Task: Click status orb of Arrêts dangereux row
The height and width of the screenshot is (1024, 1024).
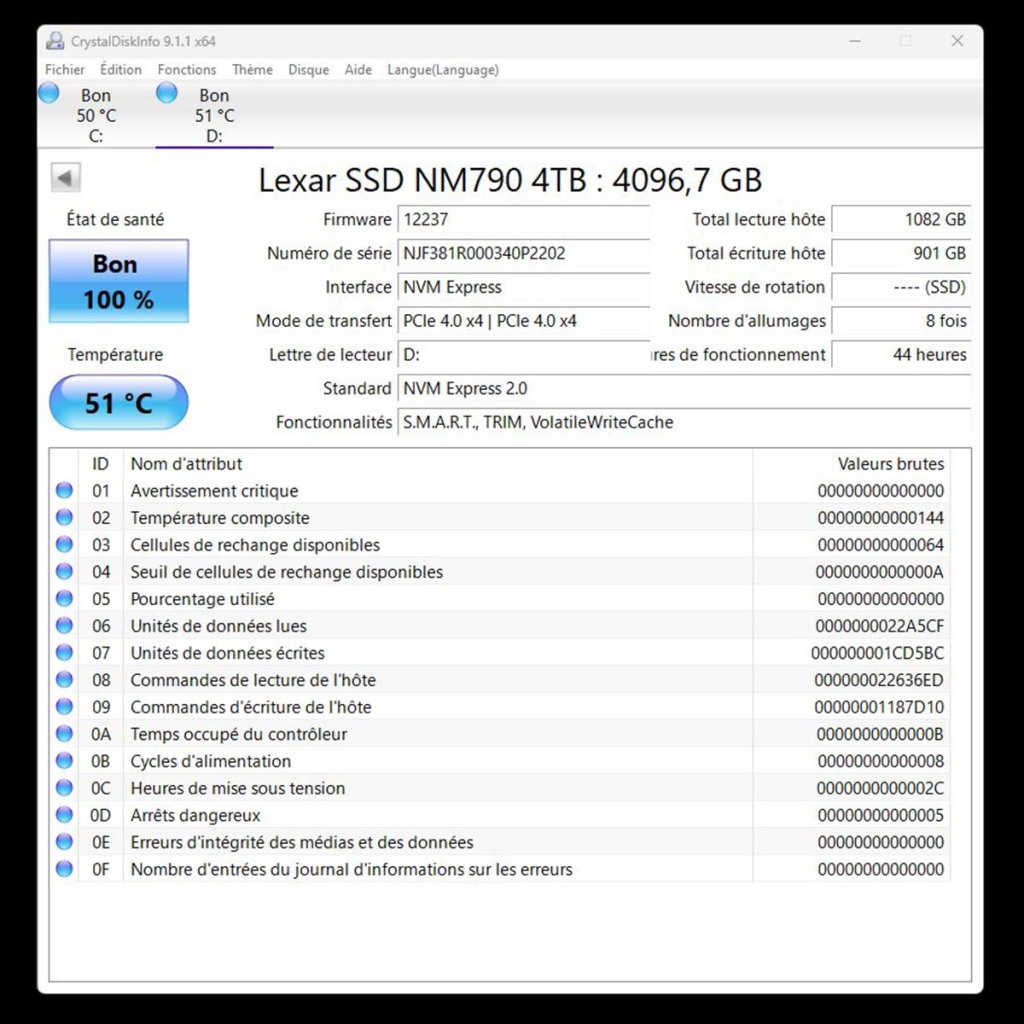Action: [64, 815]
